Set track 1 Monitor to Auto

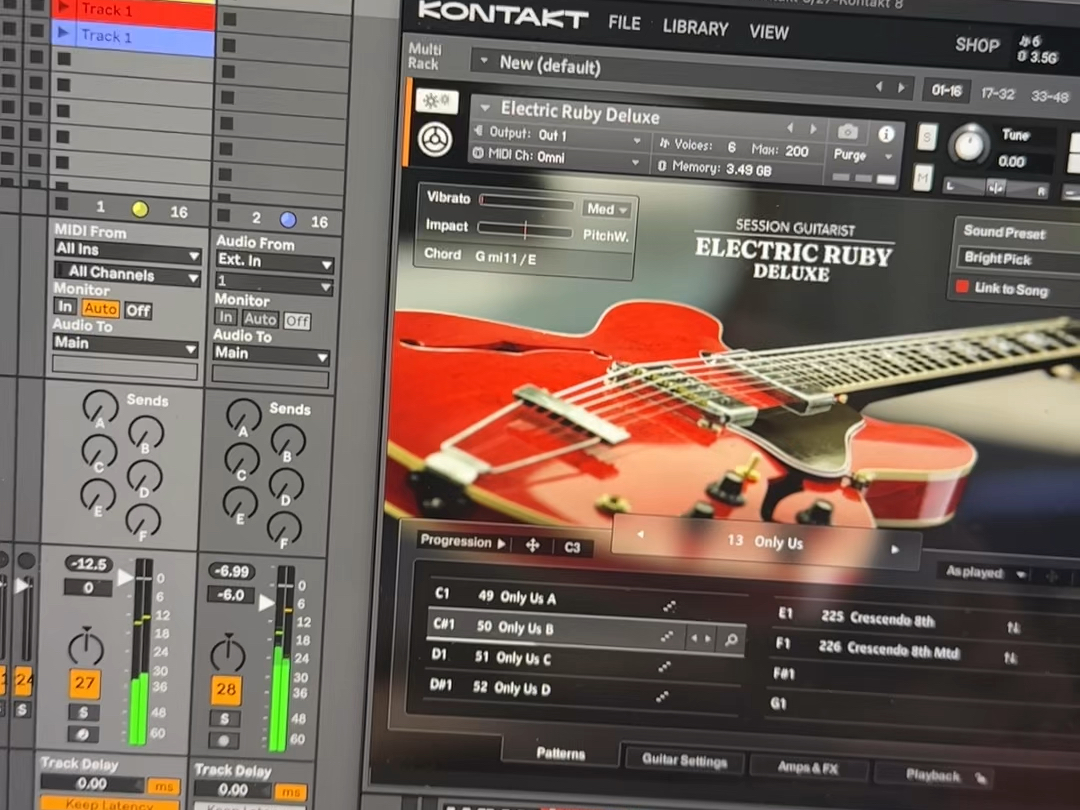pos(101,309)
